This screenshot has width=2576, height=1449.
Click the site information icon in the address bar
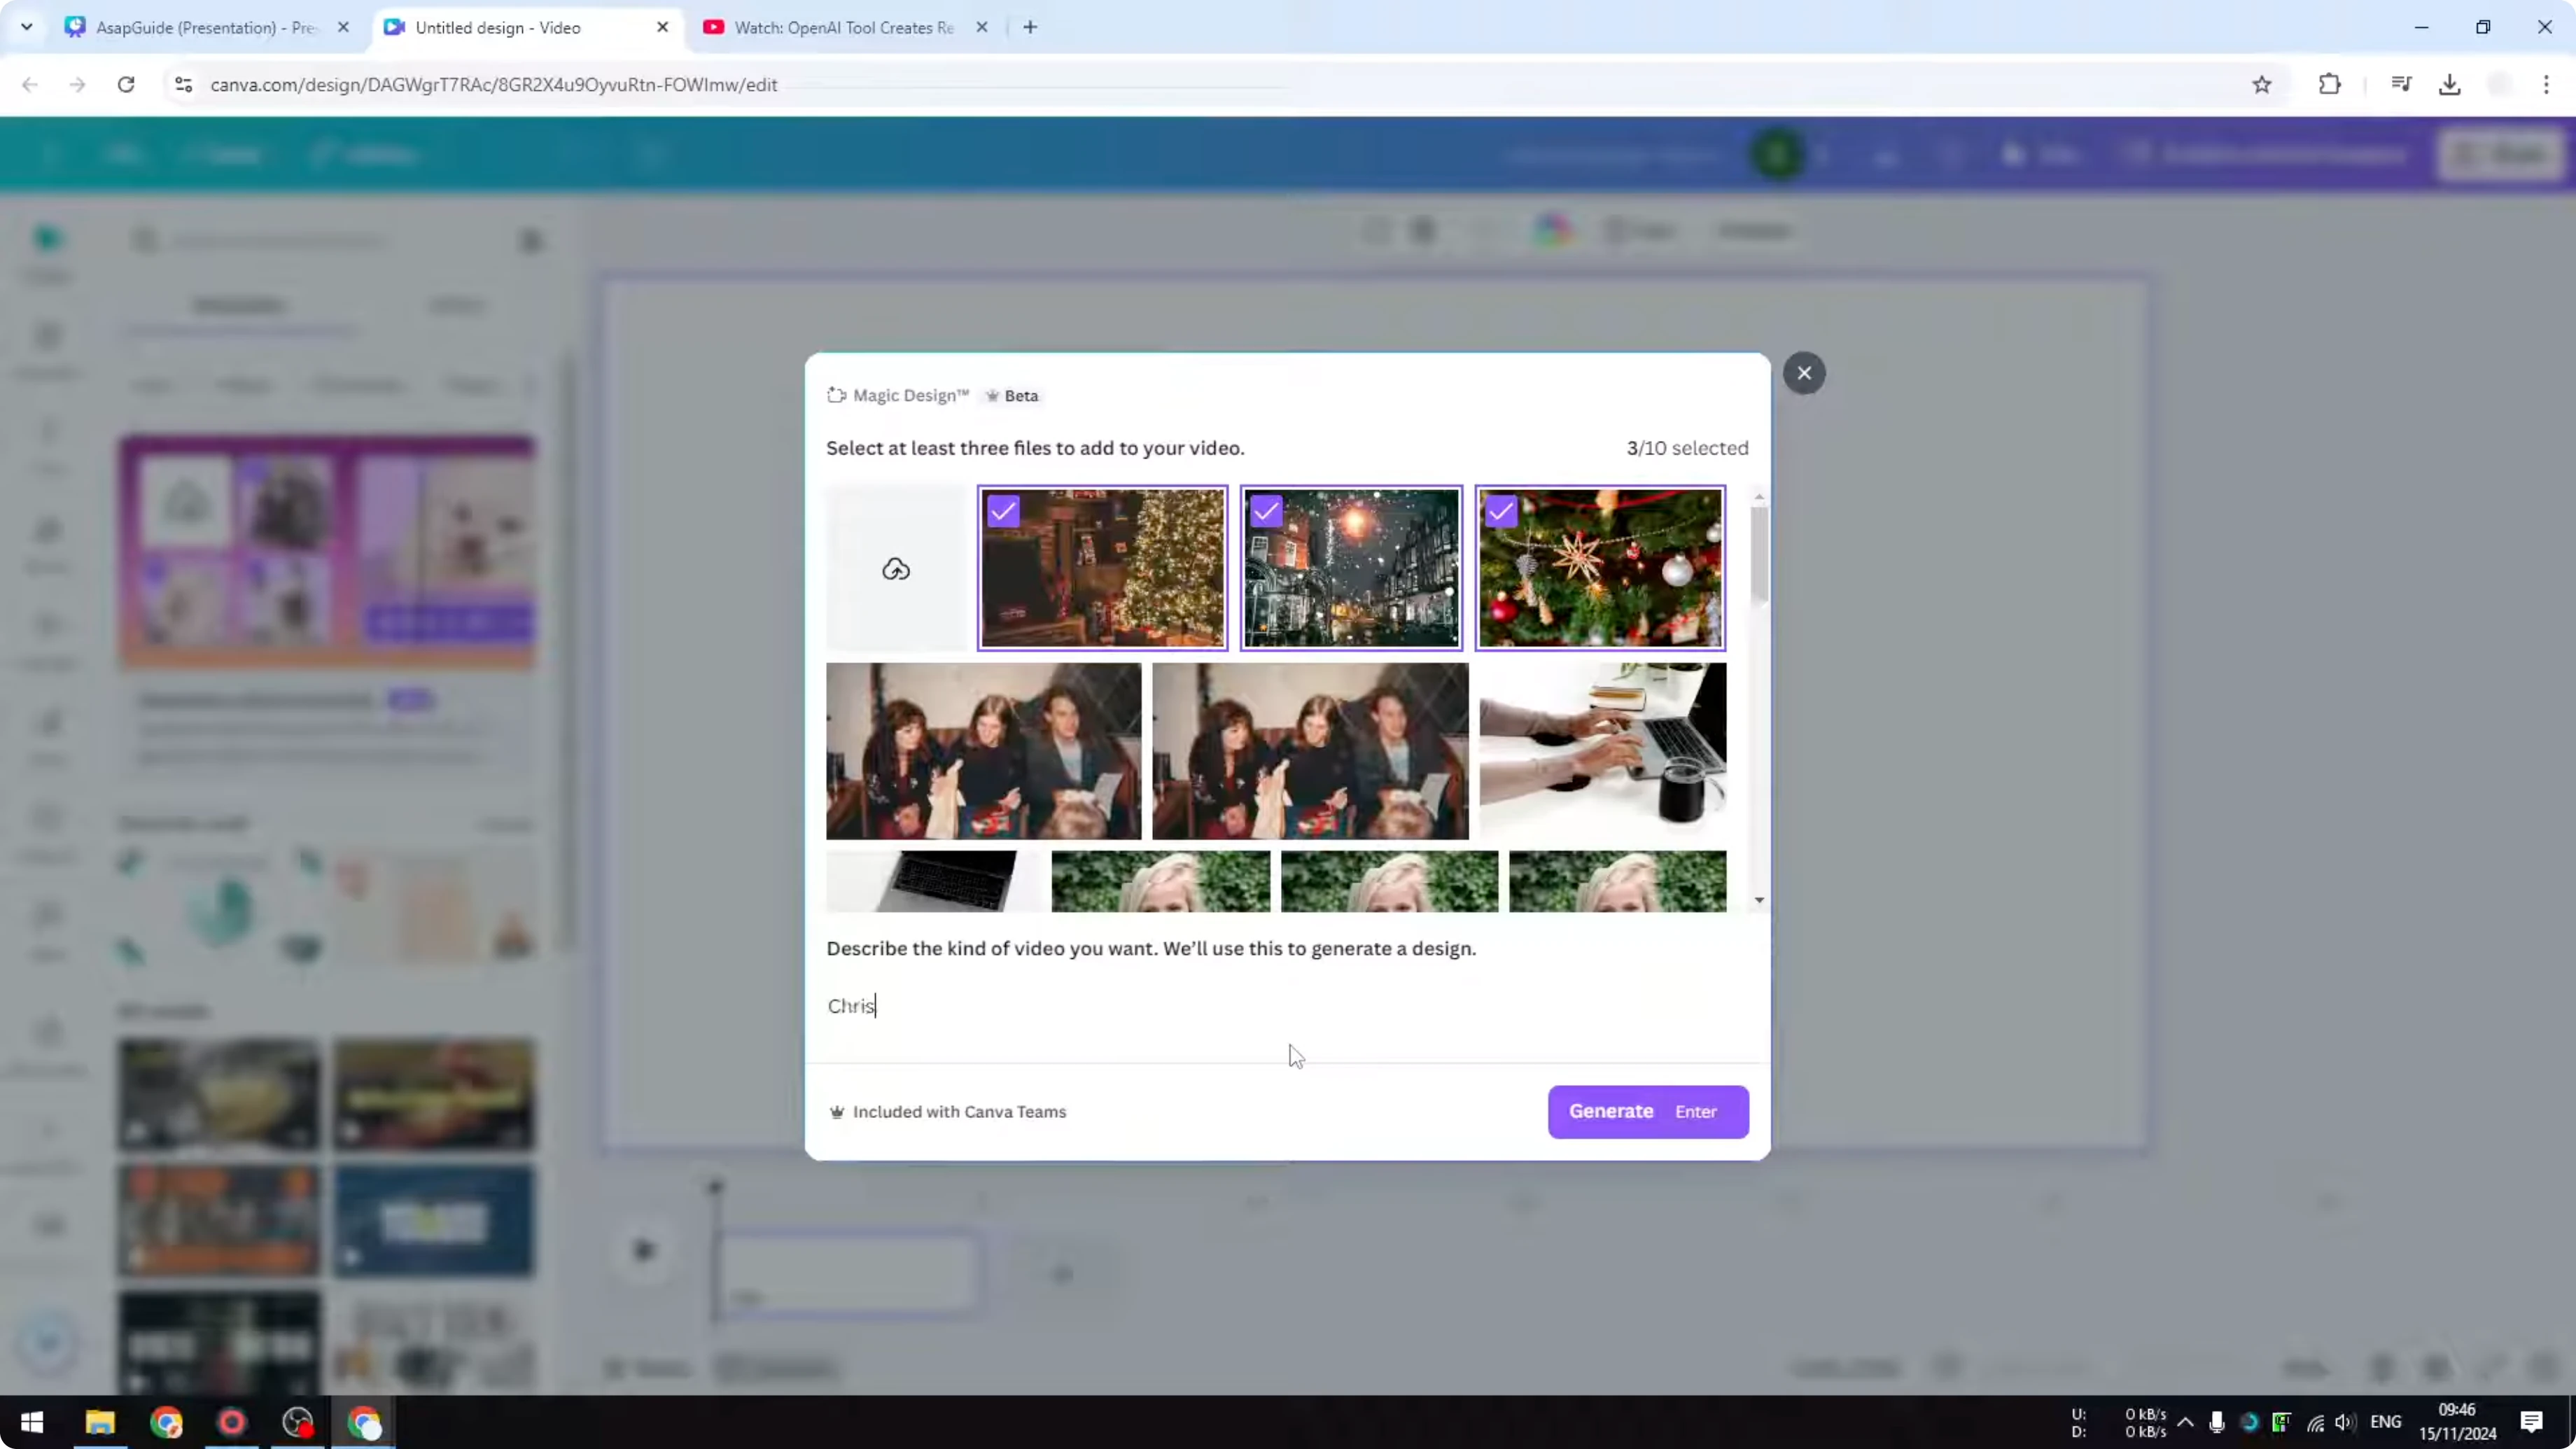coord(183,85)
